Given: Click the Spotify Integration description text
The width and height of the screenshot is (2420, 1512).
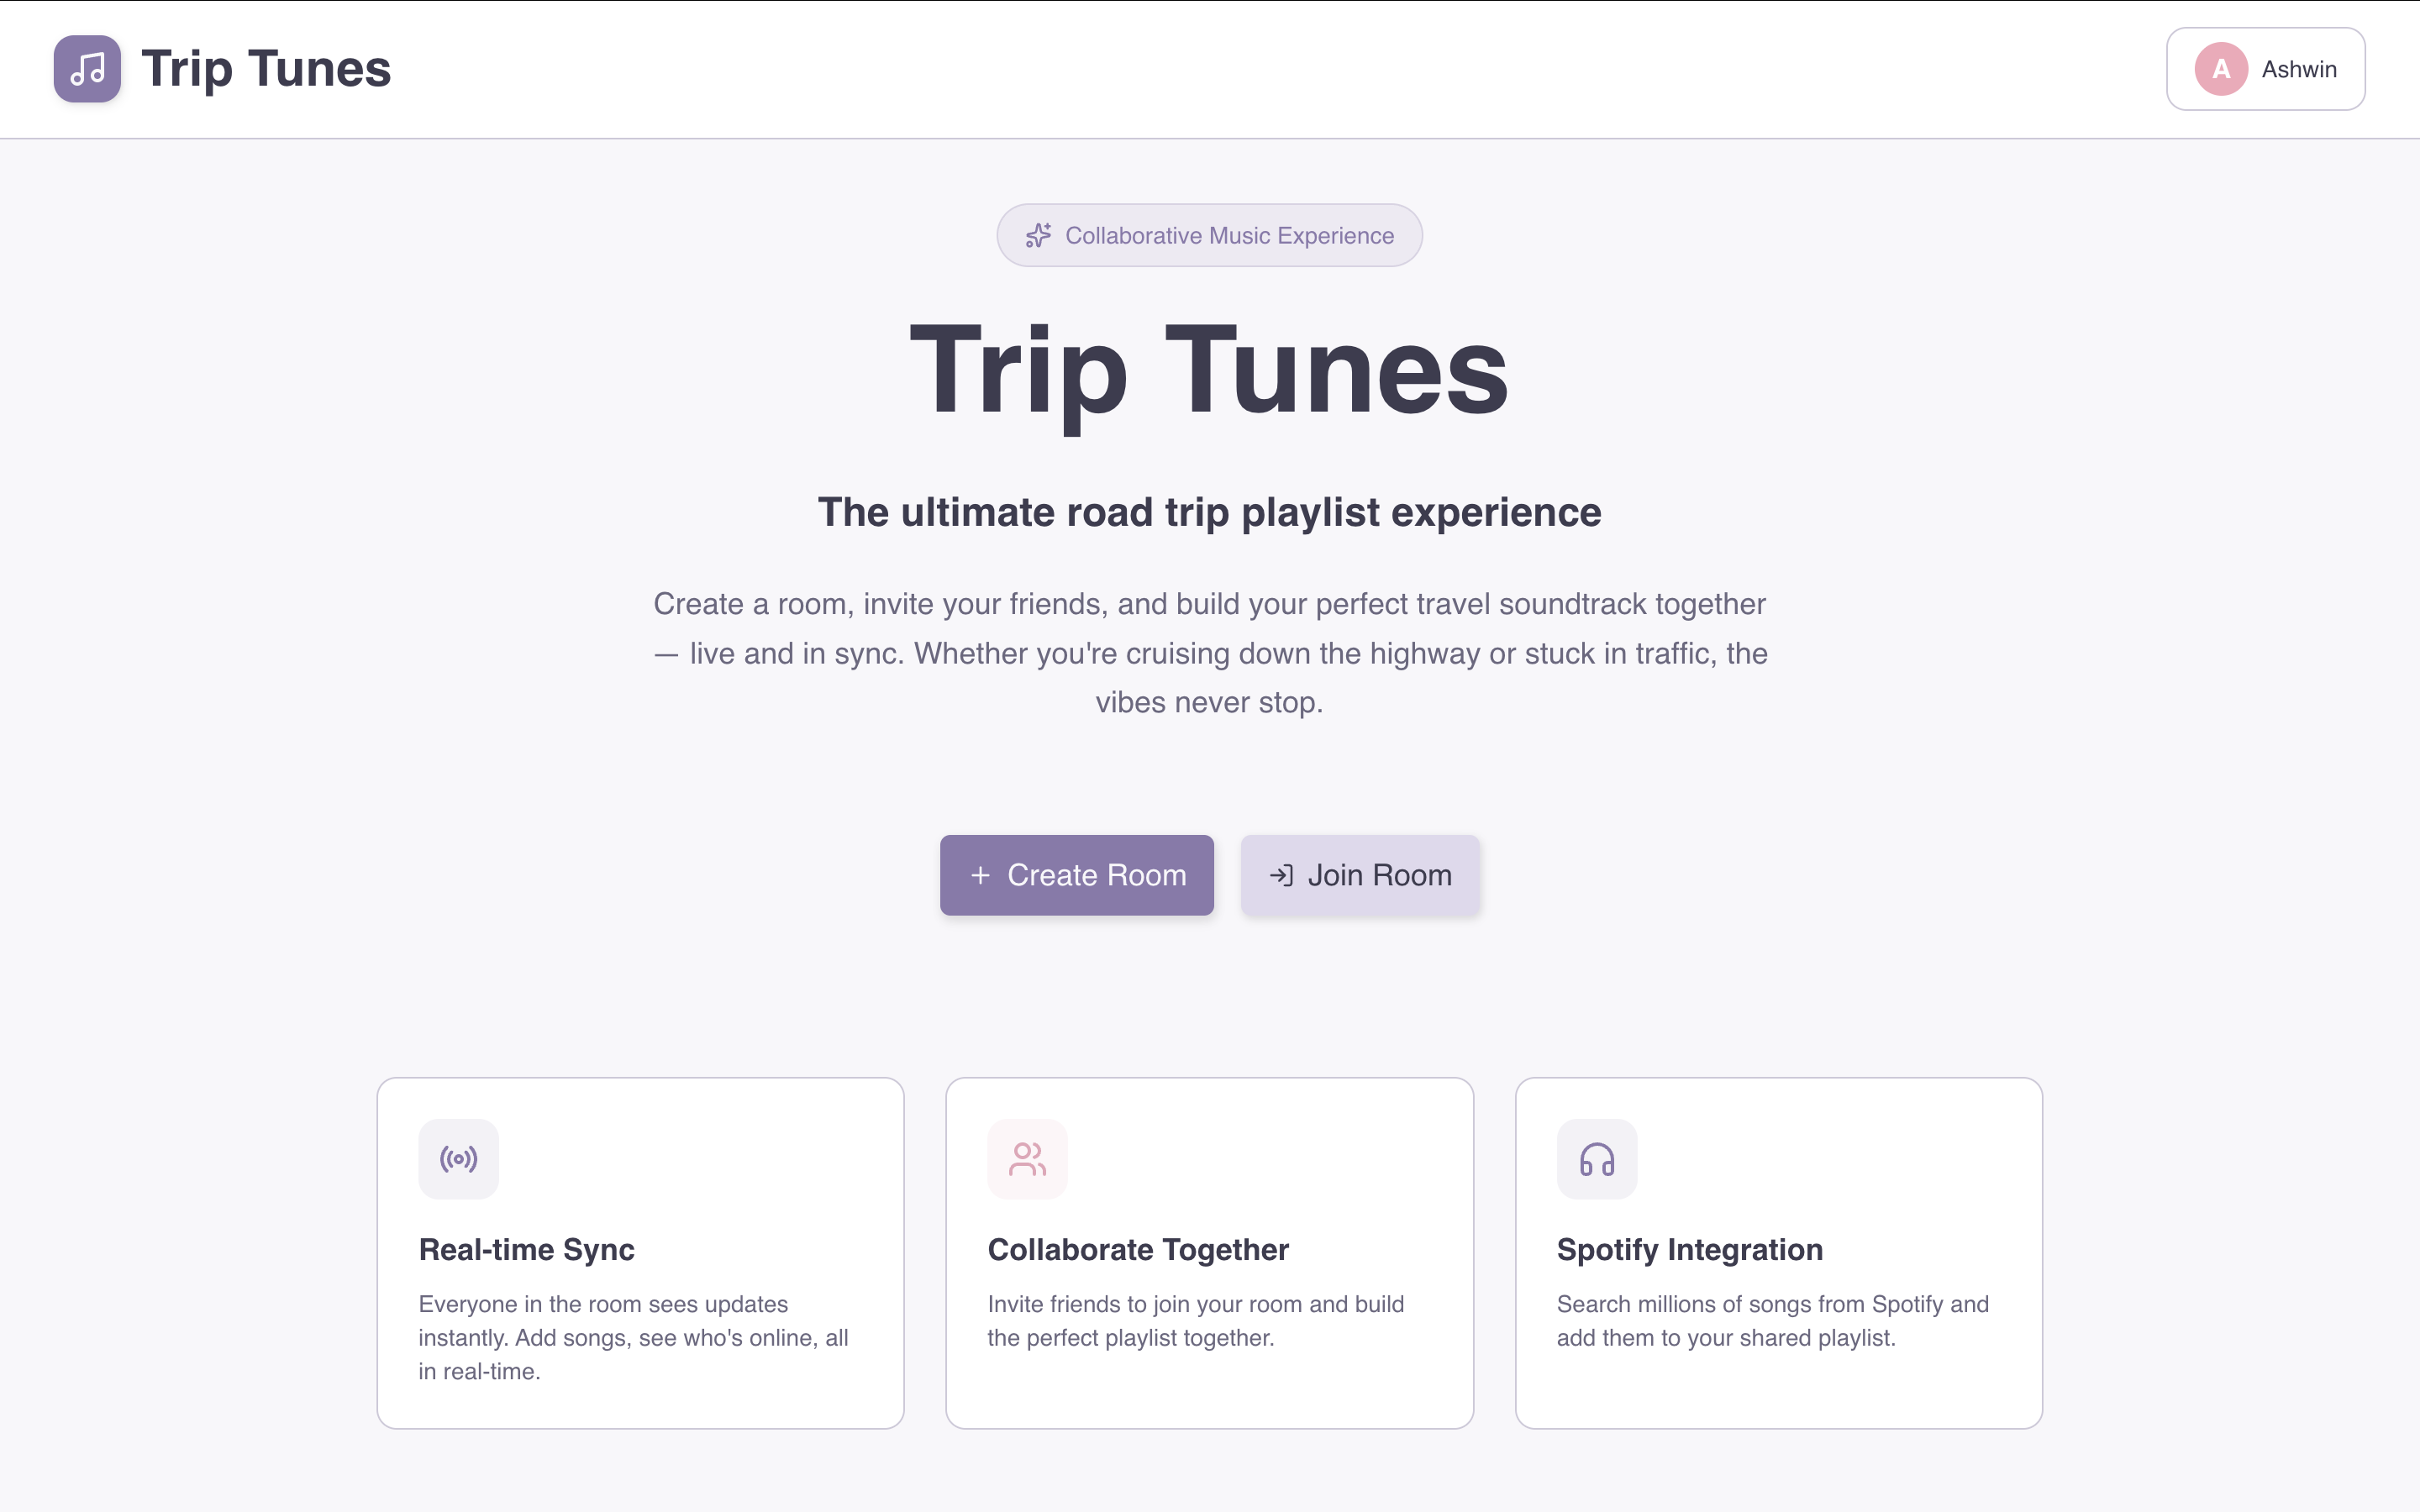Looking at the screenshot, I should coord(1772,1320).
